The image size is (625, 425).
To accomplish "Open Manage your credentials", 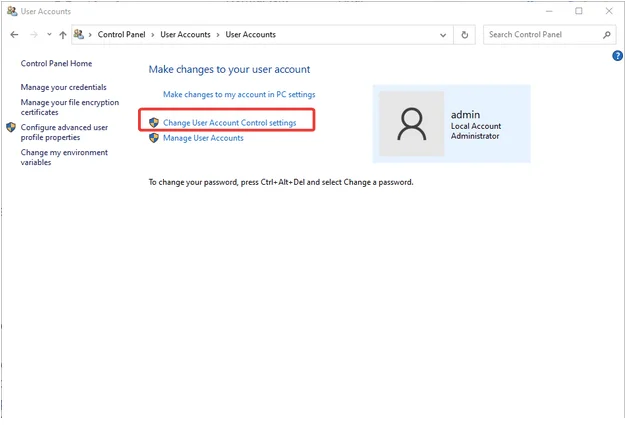I will (63, 87).
